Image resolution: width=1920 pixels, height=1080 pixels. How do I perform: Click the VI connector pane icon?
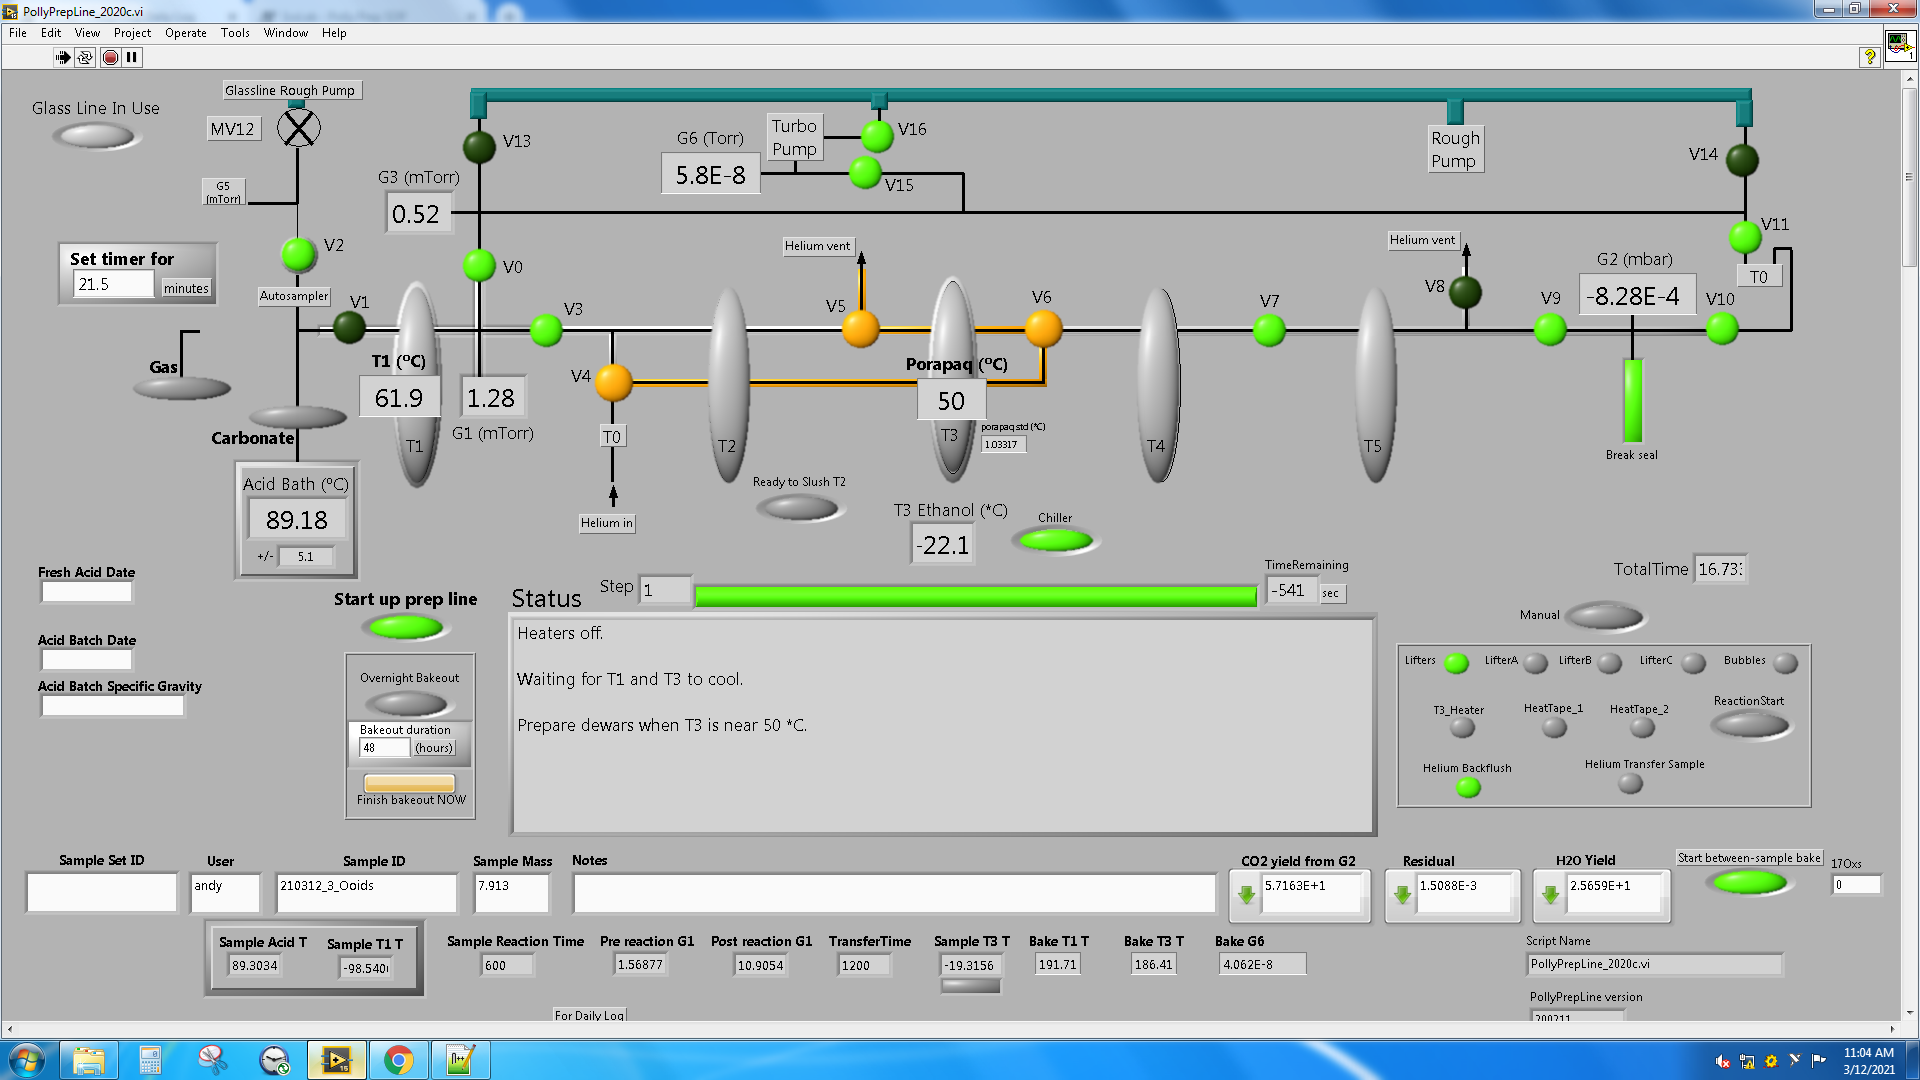[x=1900, y=46]
